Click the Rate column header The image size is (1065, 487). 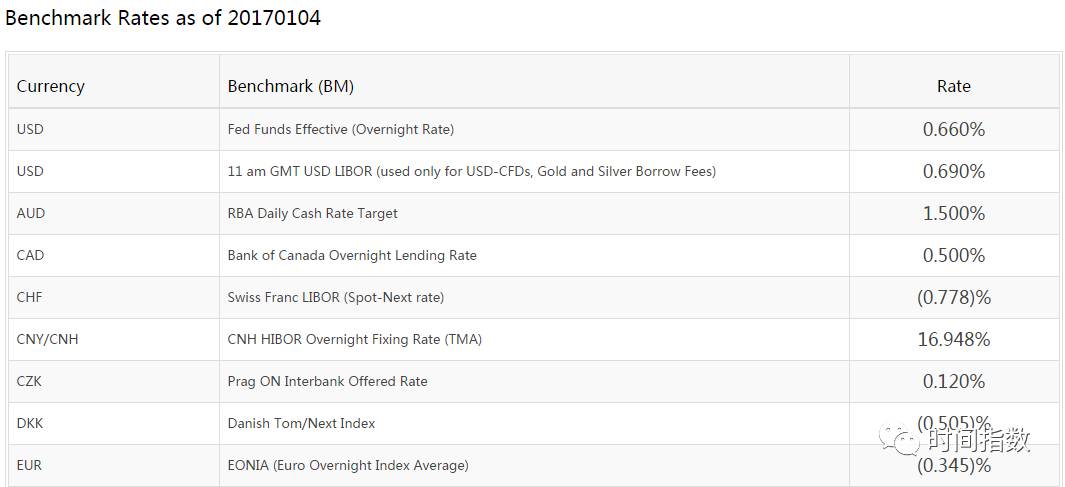tap(953, 86)
